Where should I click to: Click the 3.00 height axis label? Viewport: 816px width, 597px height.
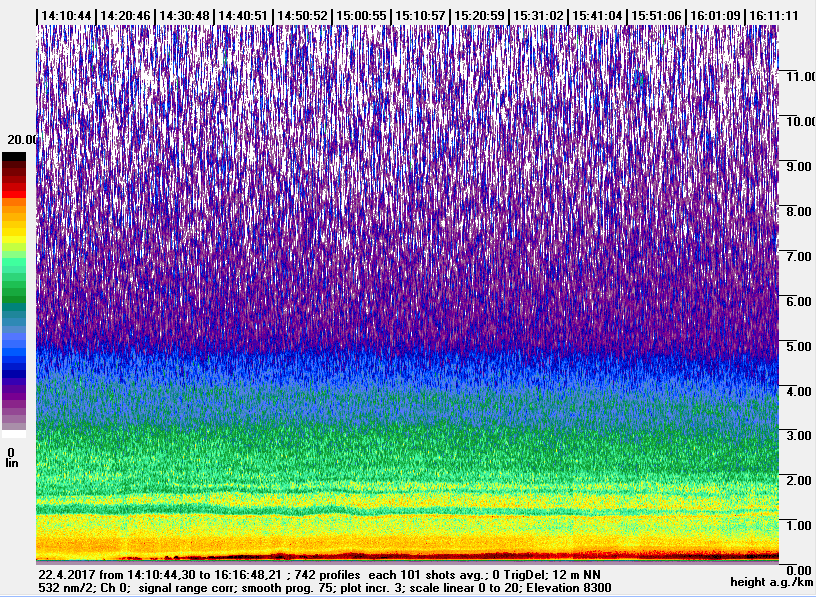[x=799, y=435]
